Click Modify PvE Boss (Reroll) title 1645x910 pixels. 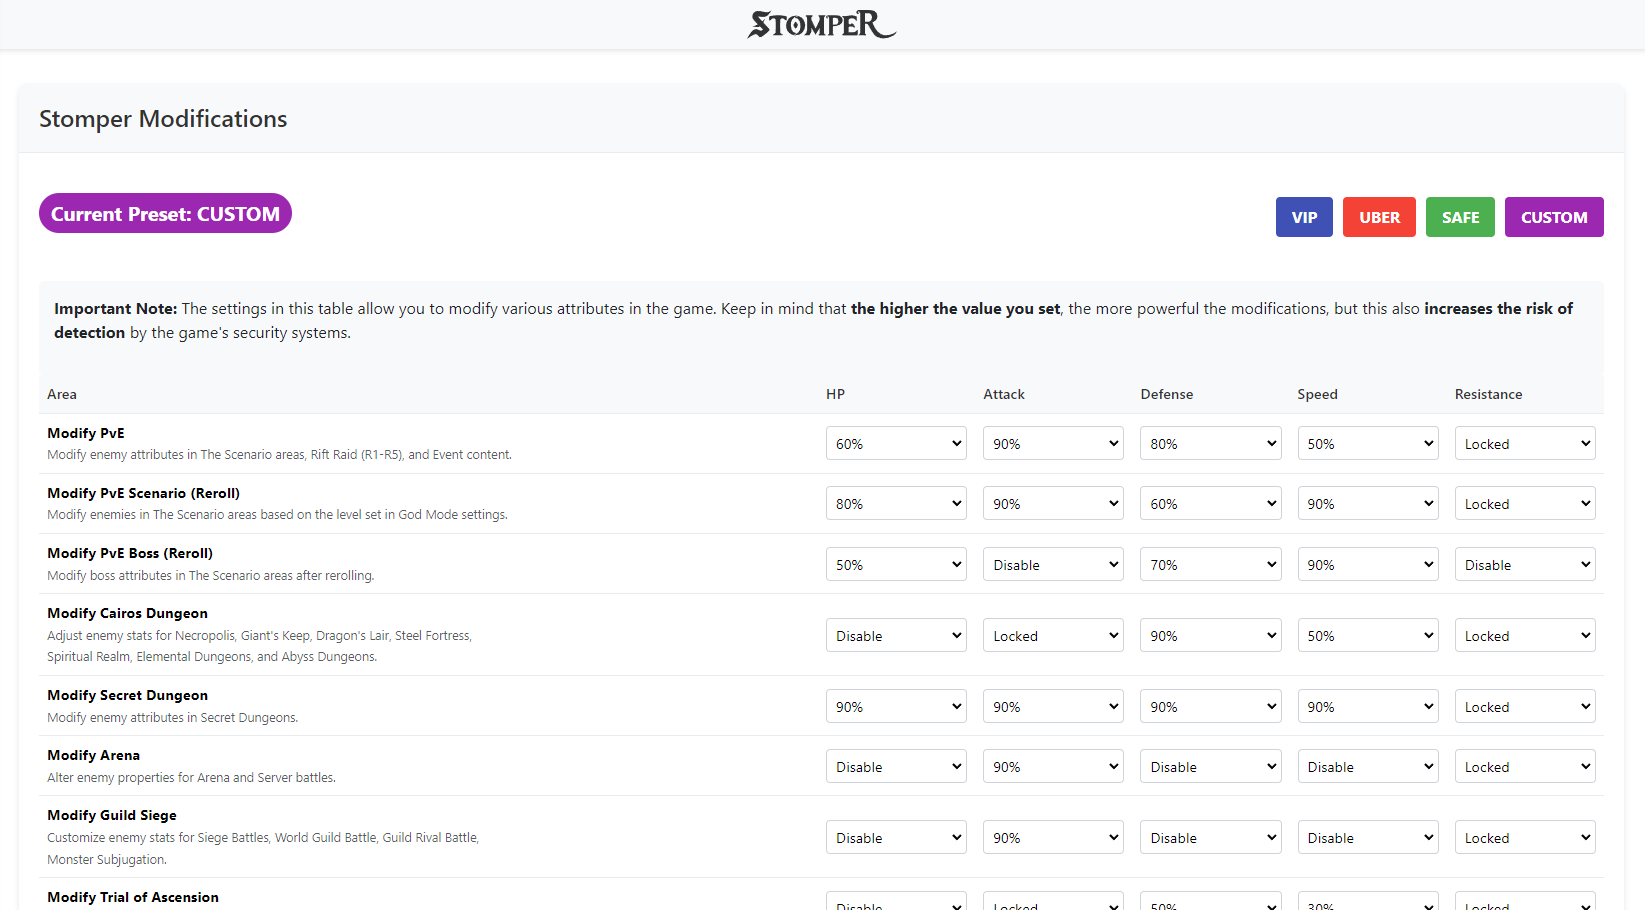(130, 553)
